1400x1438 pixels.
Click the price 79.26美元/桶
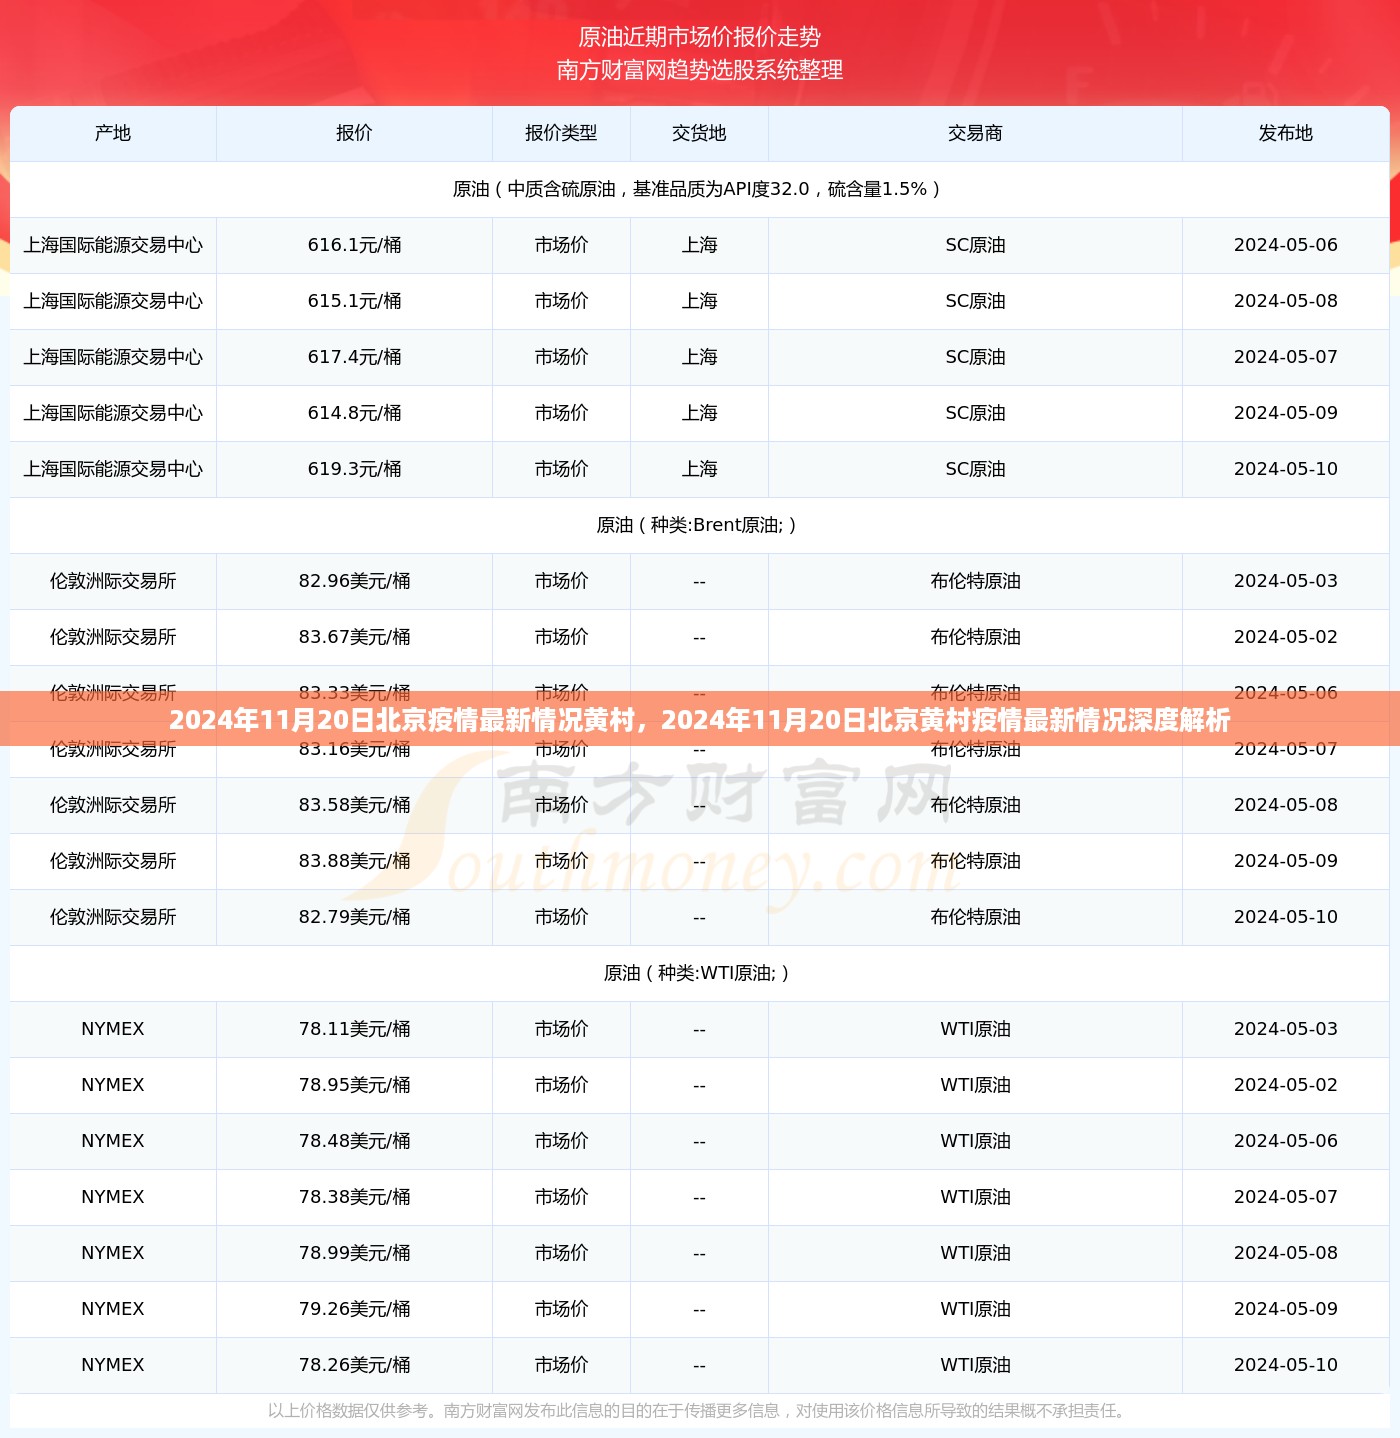pos(354,1309)
